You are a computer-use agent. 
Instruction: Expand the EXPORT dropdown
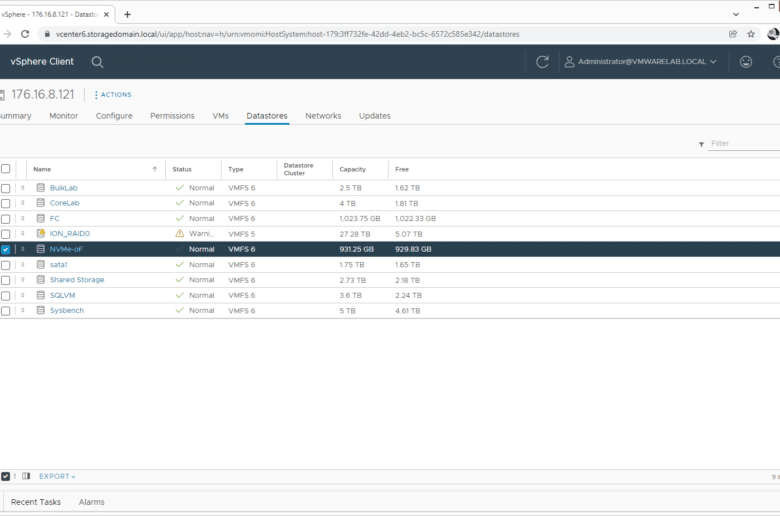pyautogui.click(x=57, y=476)
